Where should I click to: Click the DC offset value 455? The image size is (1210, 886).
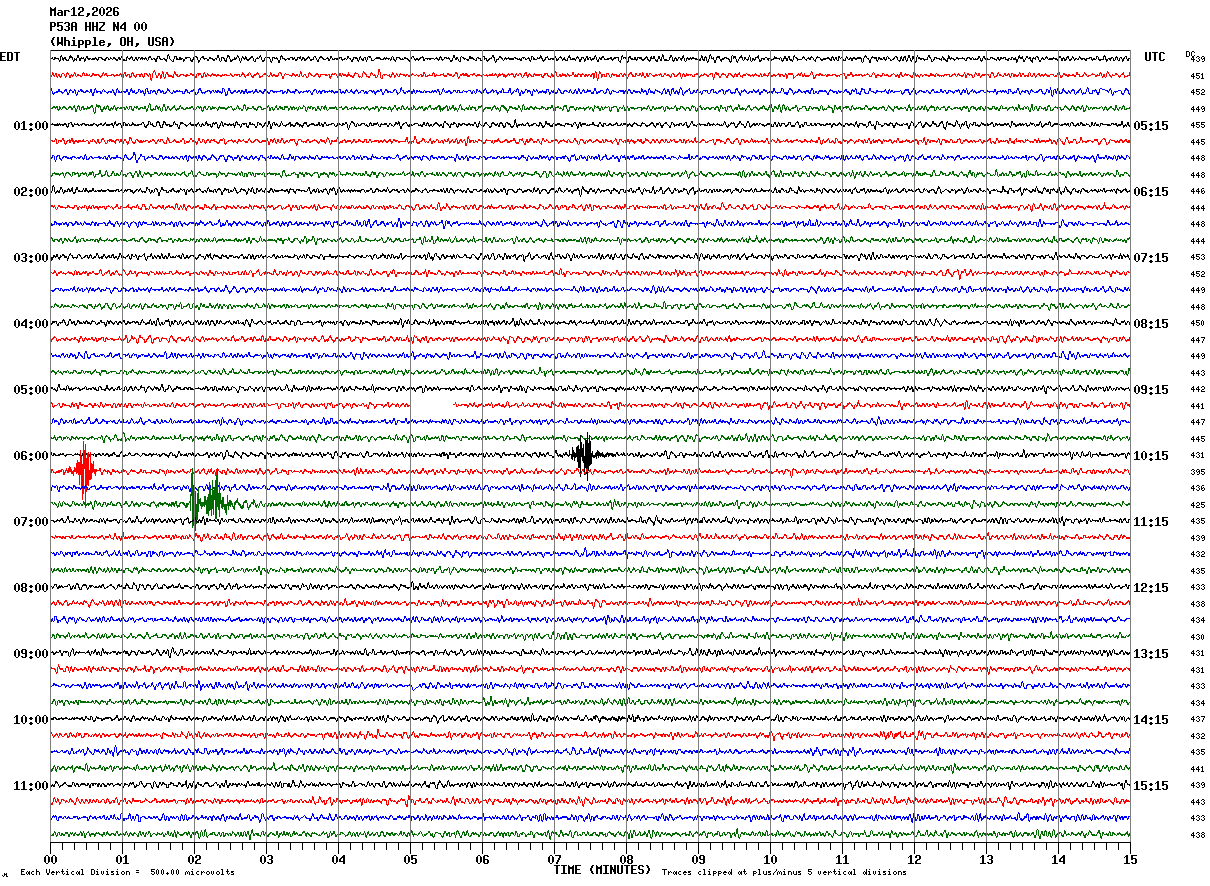[x=1197, y=125]
